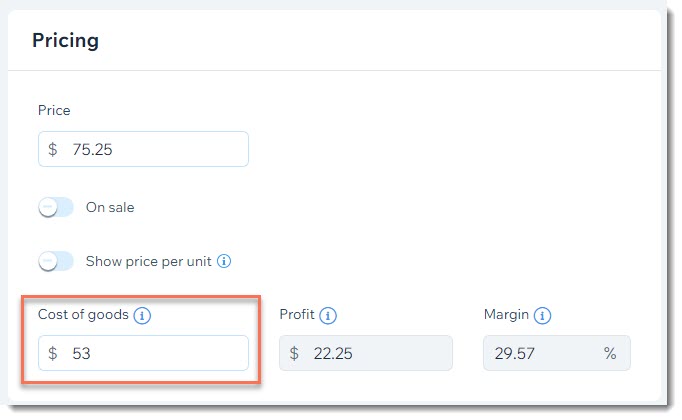Enable the Show price per unit toggle
The height and width of the screenshot is (420, 682).
pyautogui.click(x=56, y=261)
